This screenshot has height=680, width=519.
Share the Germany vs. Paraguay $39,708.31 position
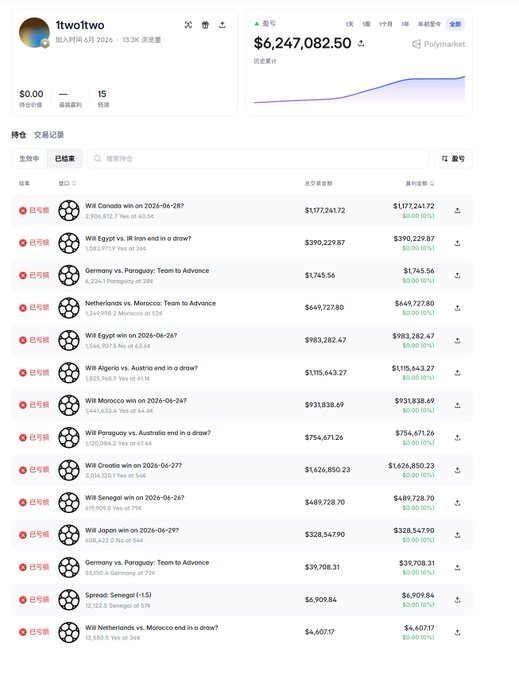click(x=457, y=567)
